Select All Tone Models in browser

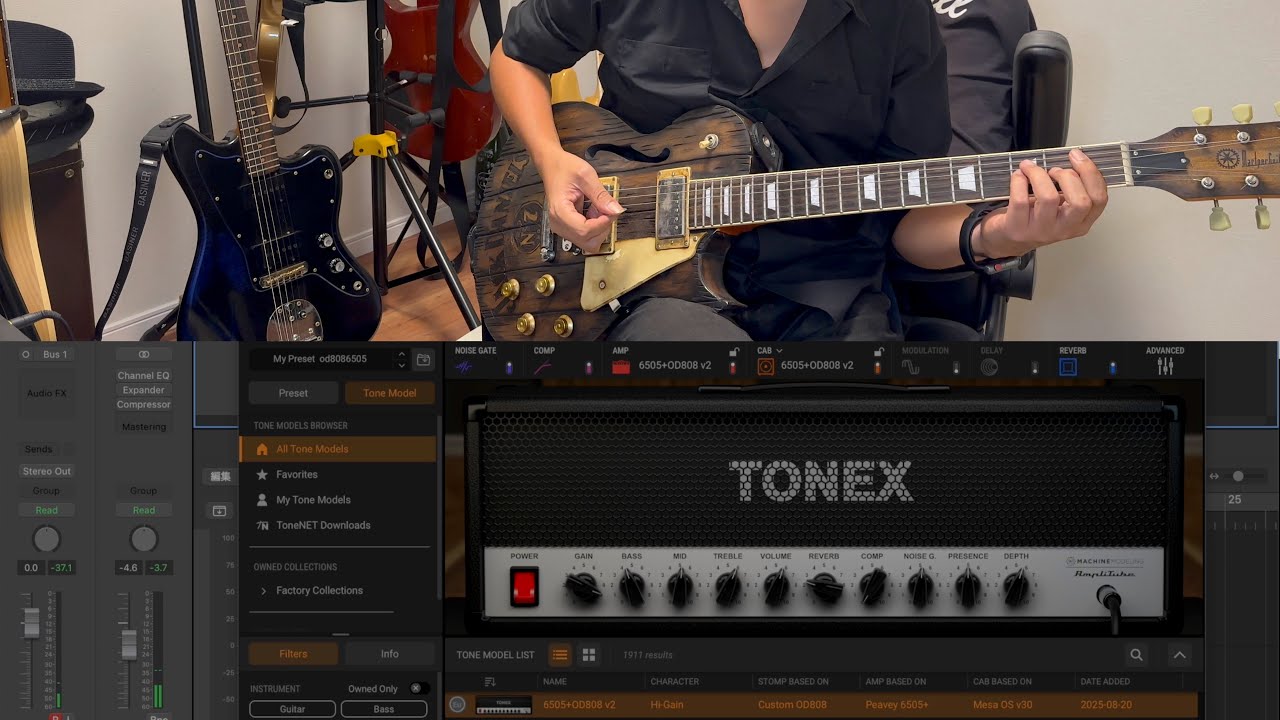[338, 449]
